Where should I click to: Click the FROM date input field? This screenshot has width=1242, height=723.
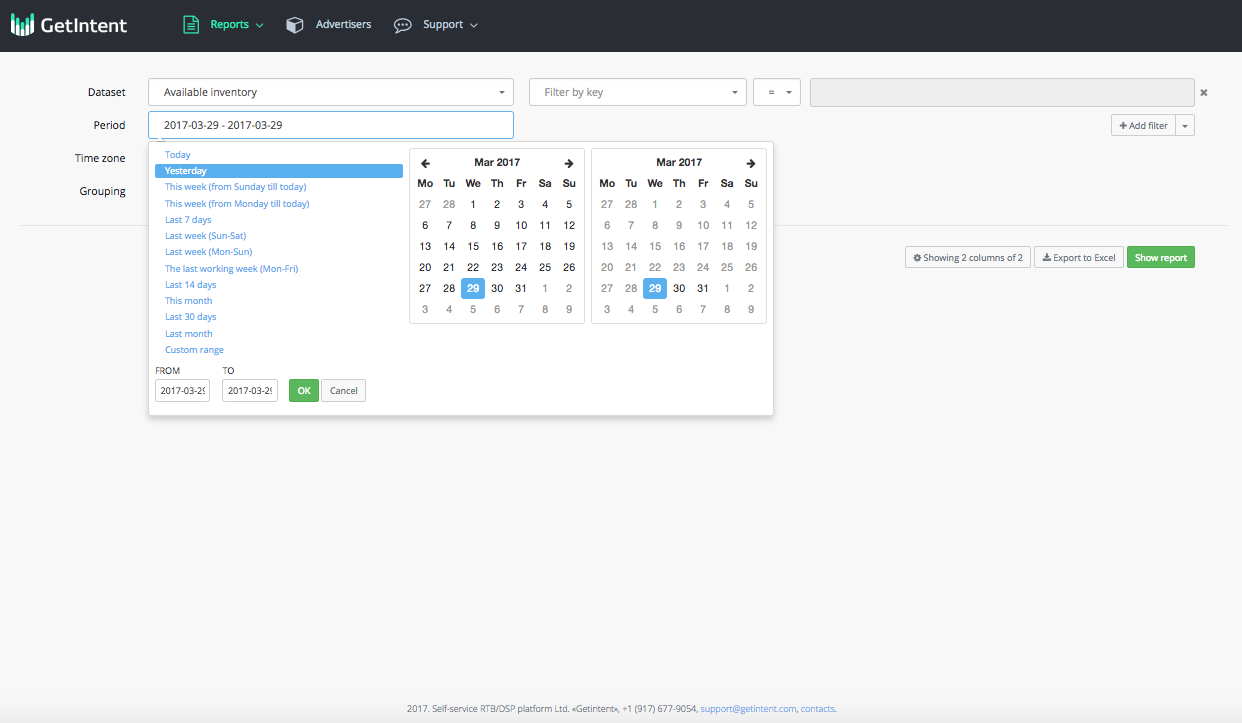[x=182, y=390]
